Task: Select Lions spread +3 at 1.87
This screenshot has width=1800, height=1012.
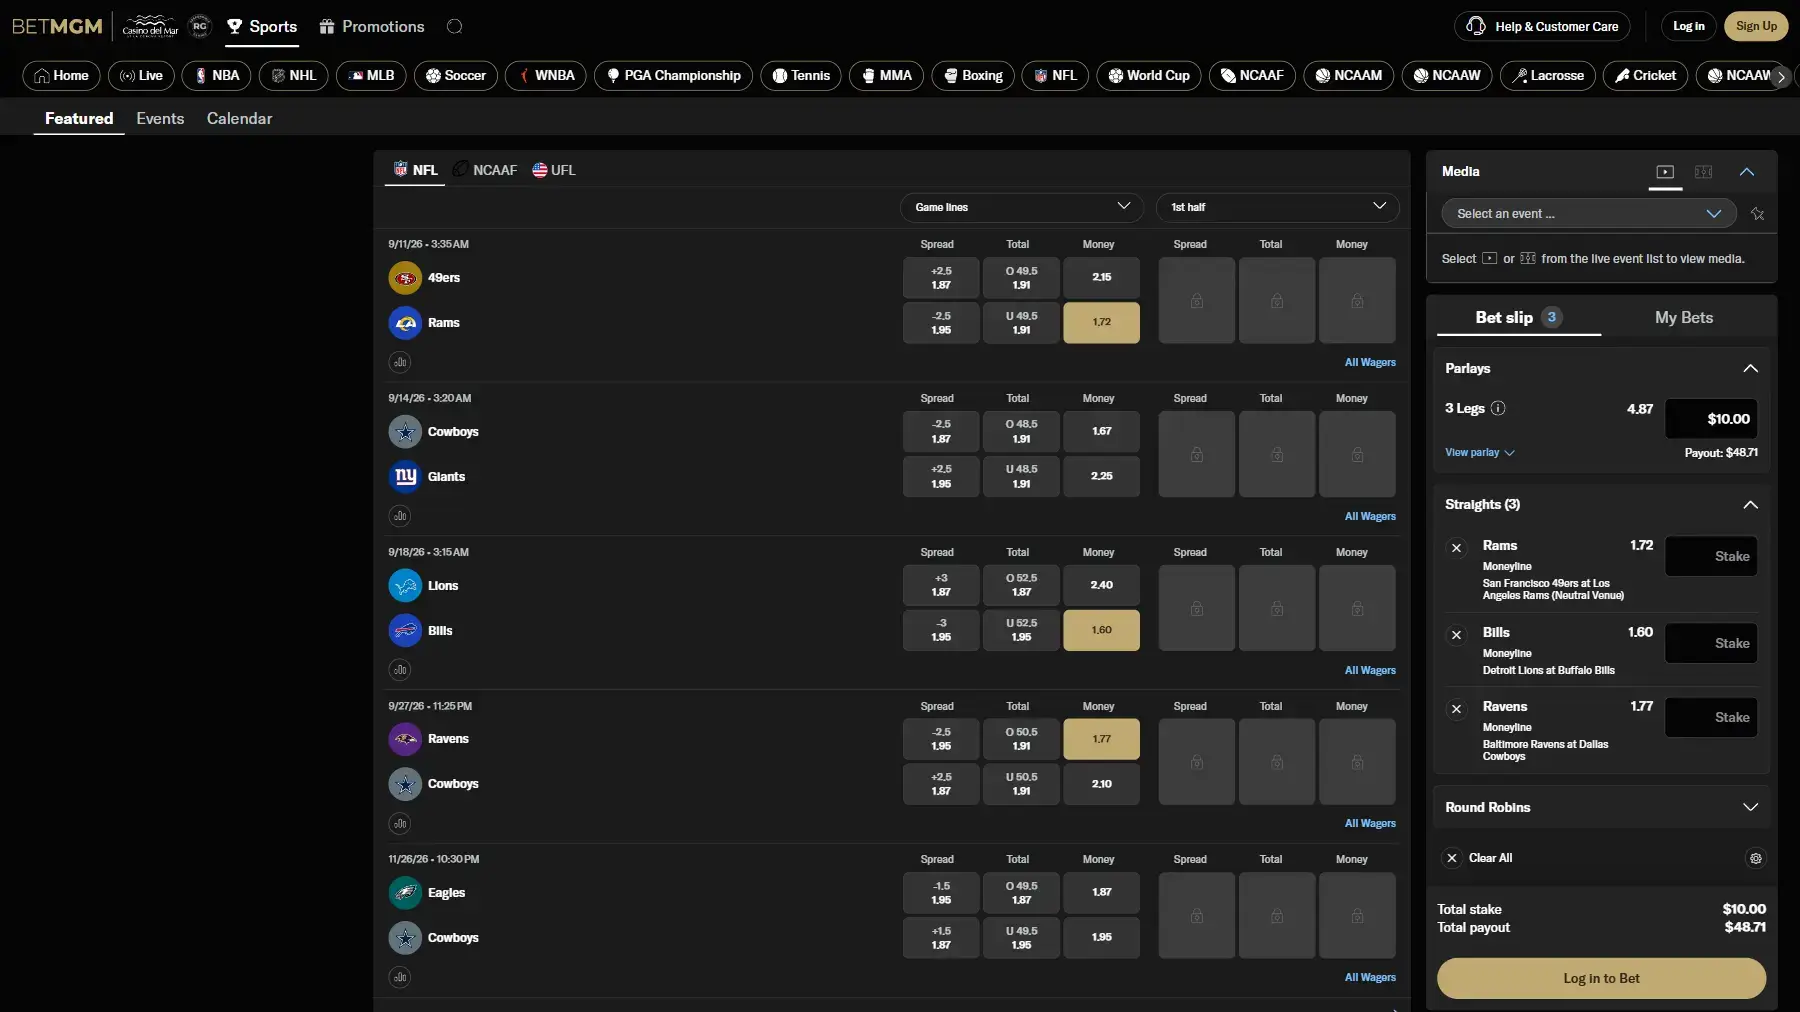Action: pyautogui.click(x=941, y=586)
